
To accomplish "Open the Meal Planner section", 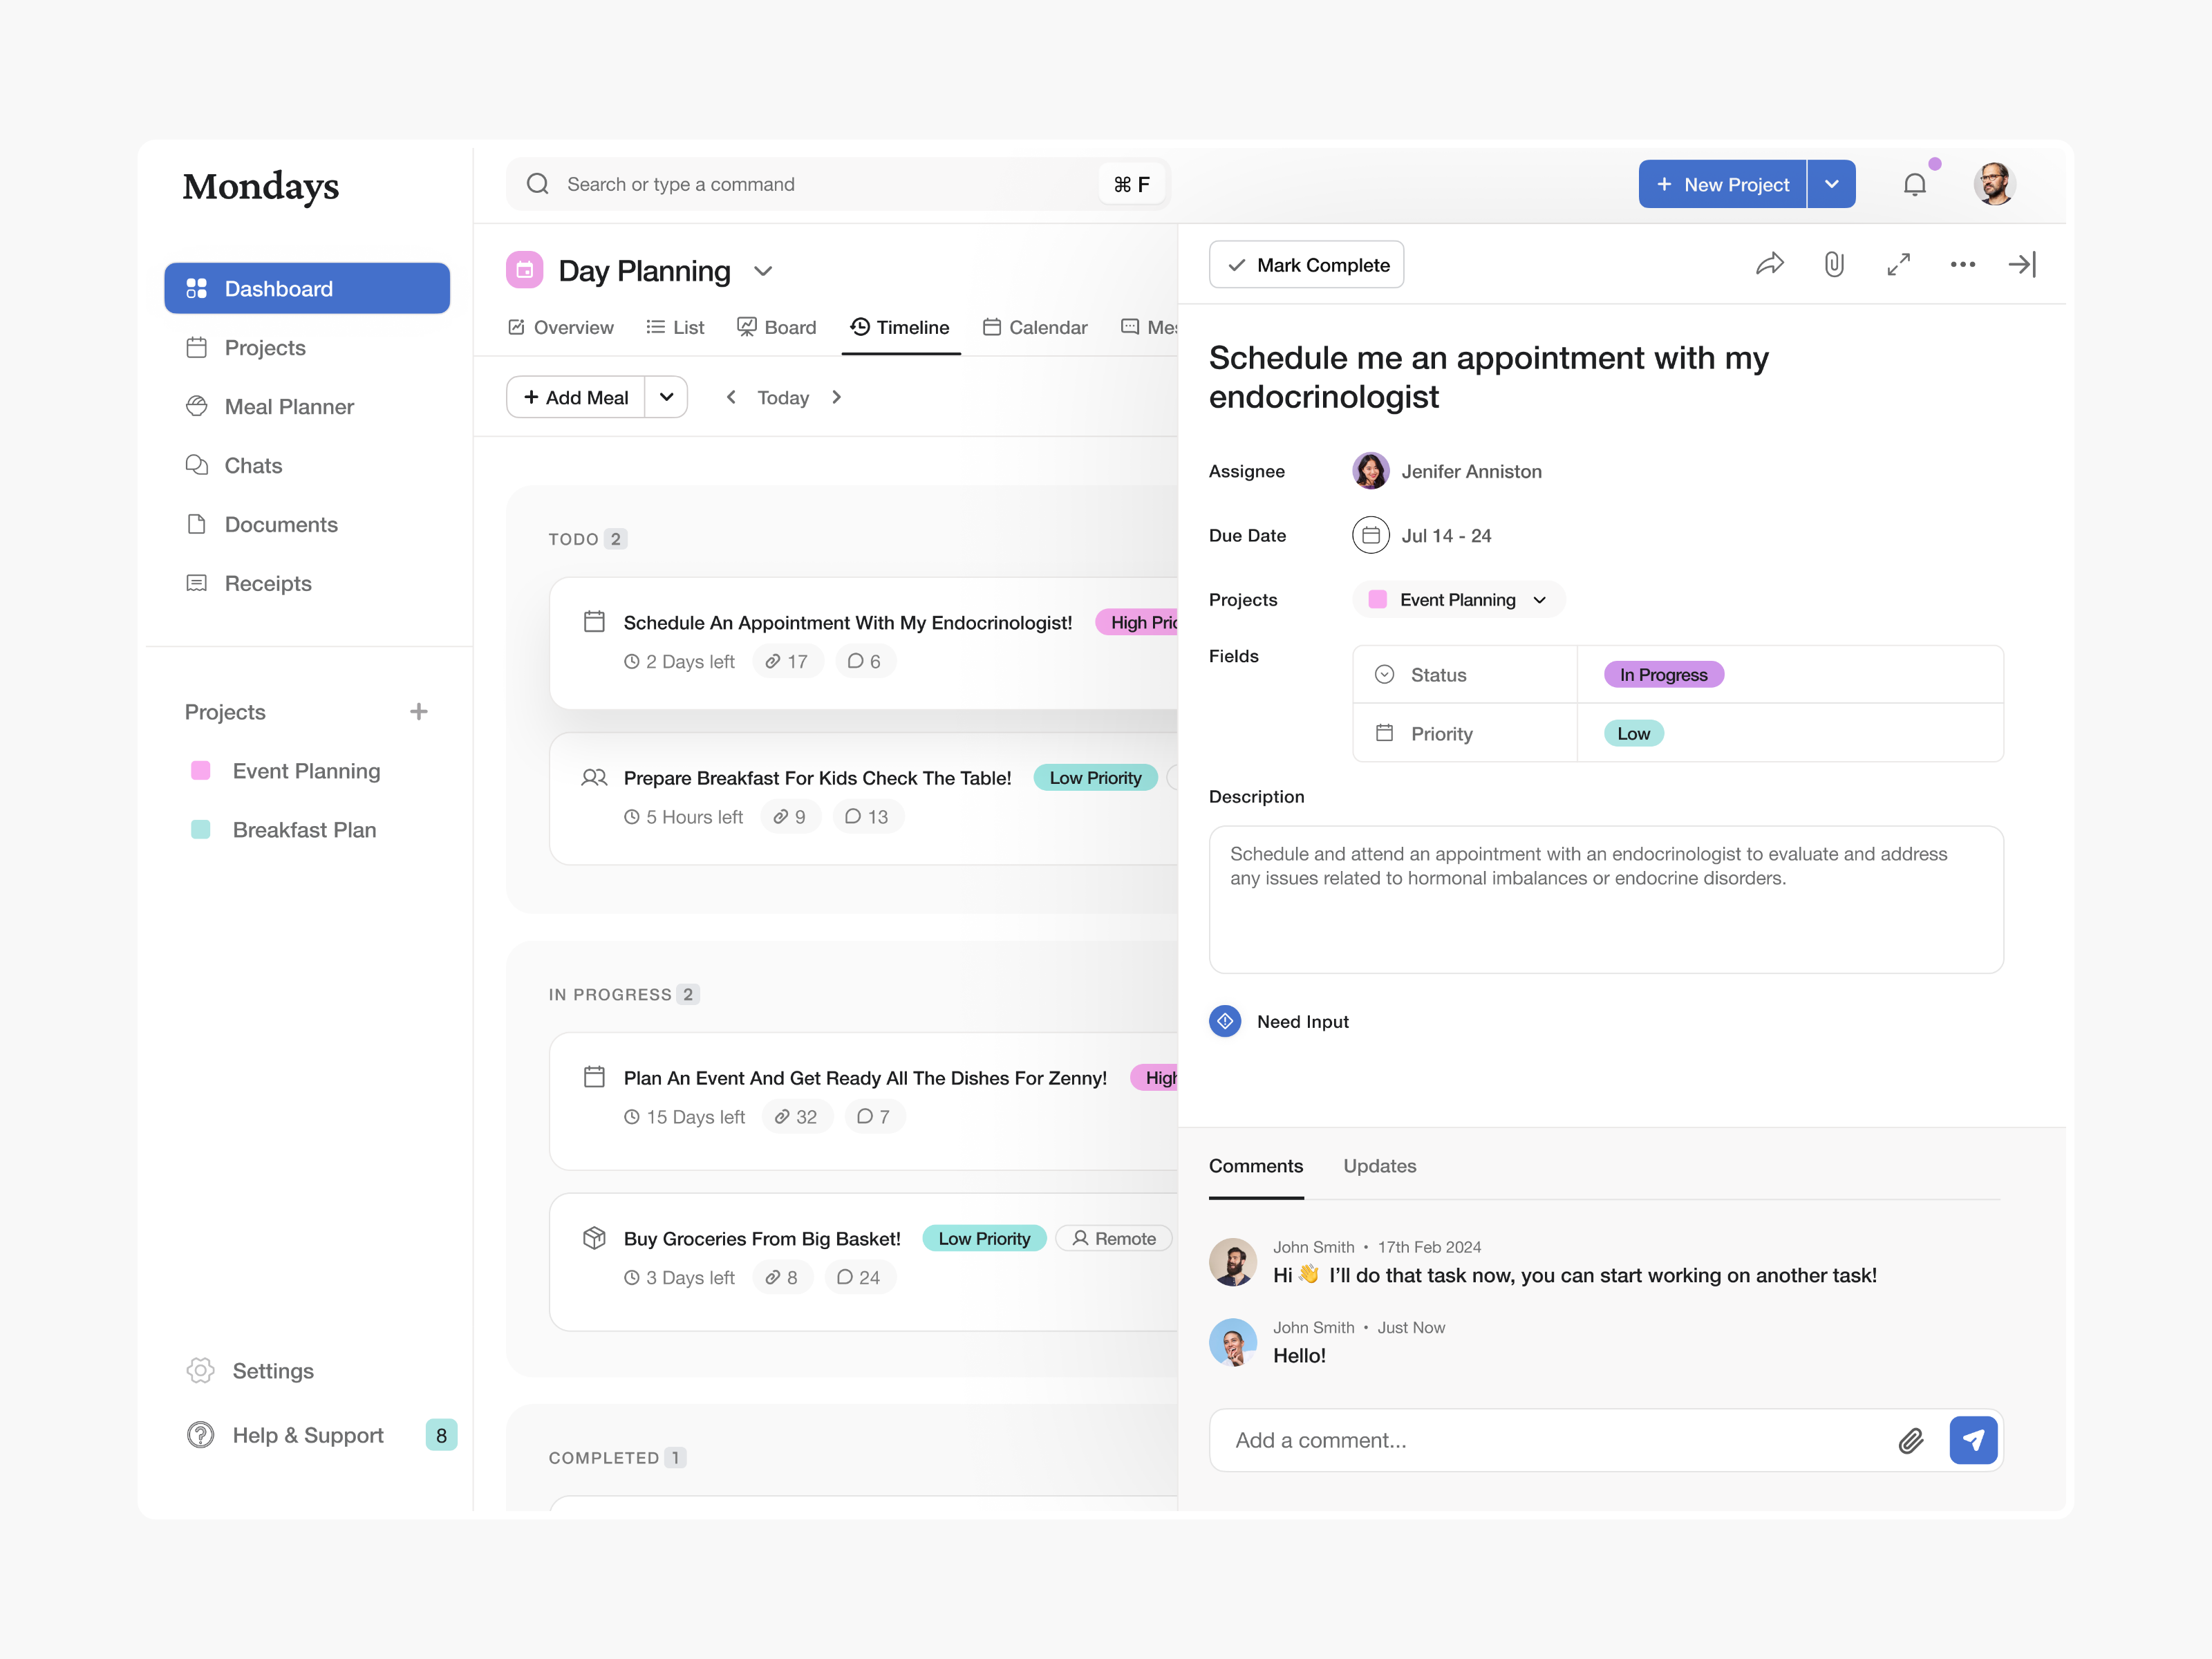I will point(288,406).
